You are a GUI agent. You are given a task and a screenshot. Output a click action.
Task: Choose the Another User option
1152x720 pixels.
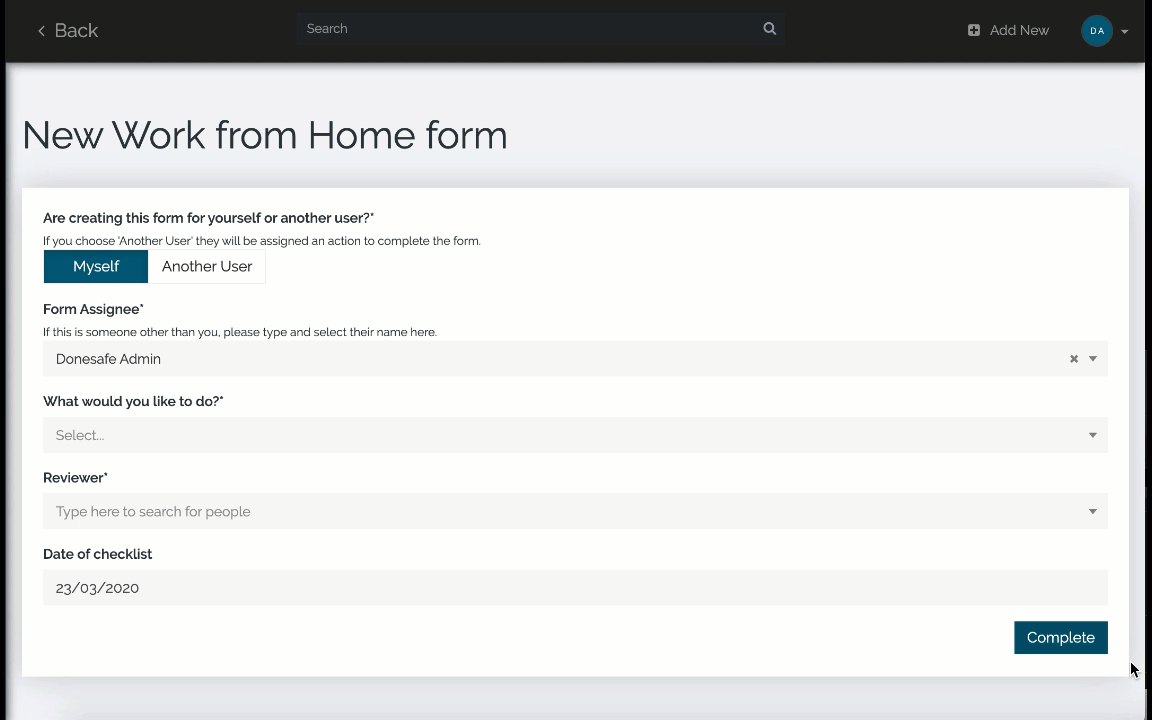tap(207, 267)
